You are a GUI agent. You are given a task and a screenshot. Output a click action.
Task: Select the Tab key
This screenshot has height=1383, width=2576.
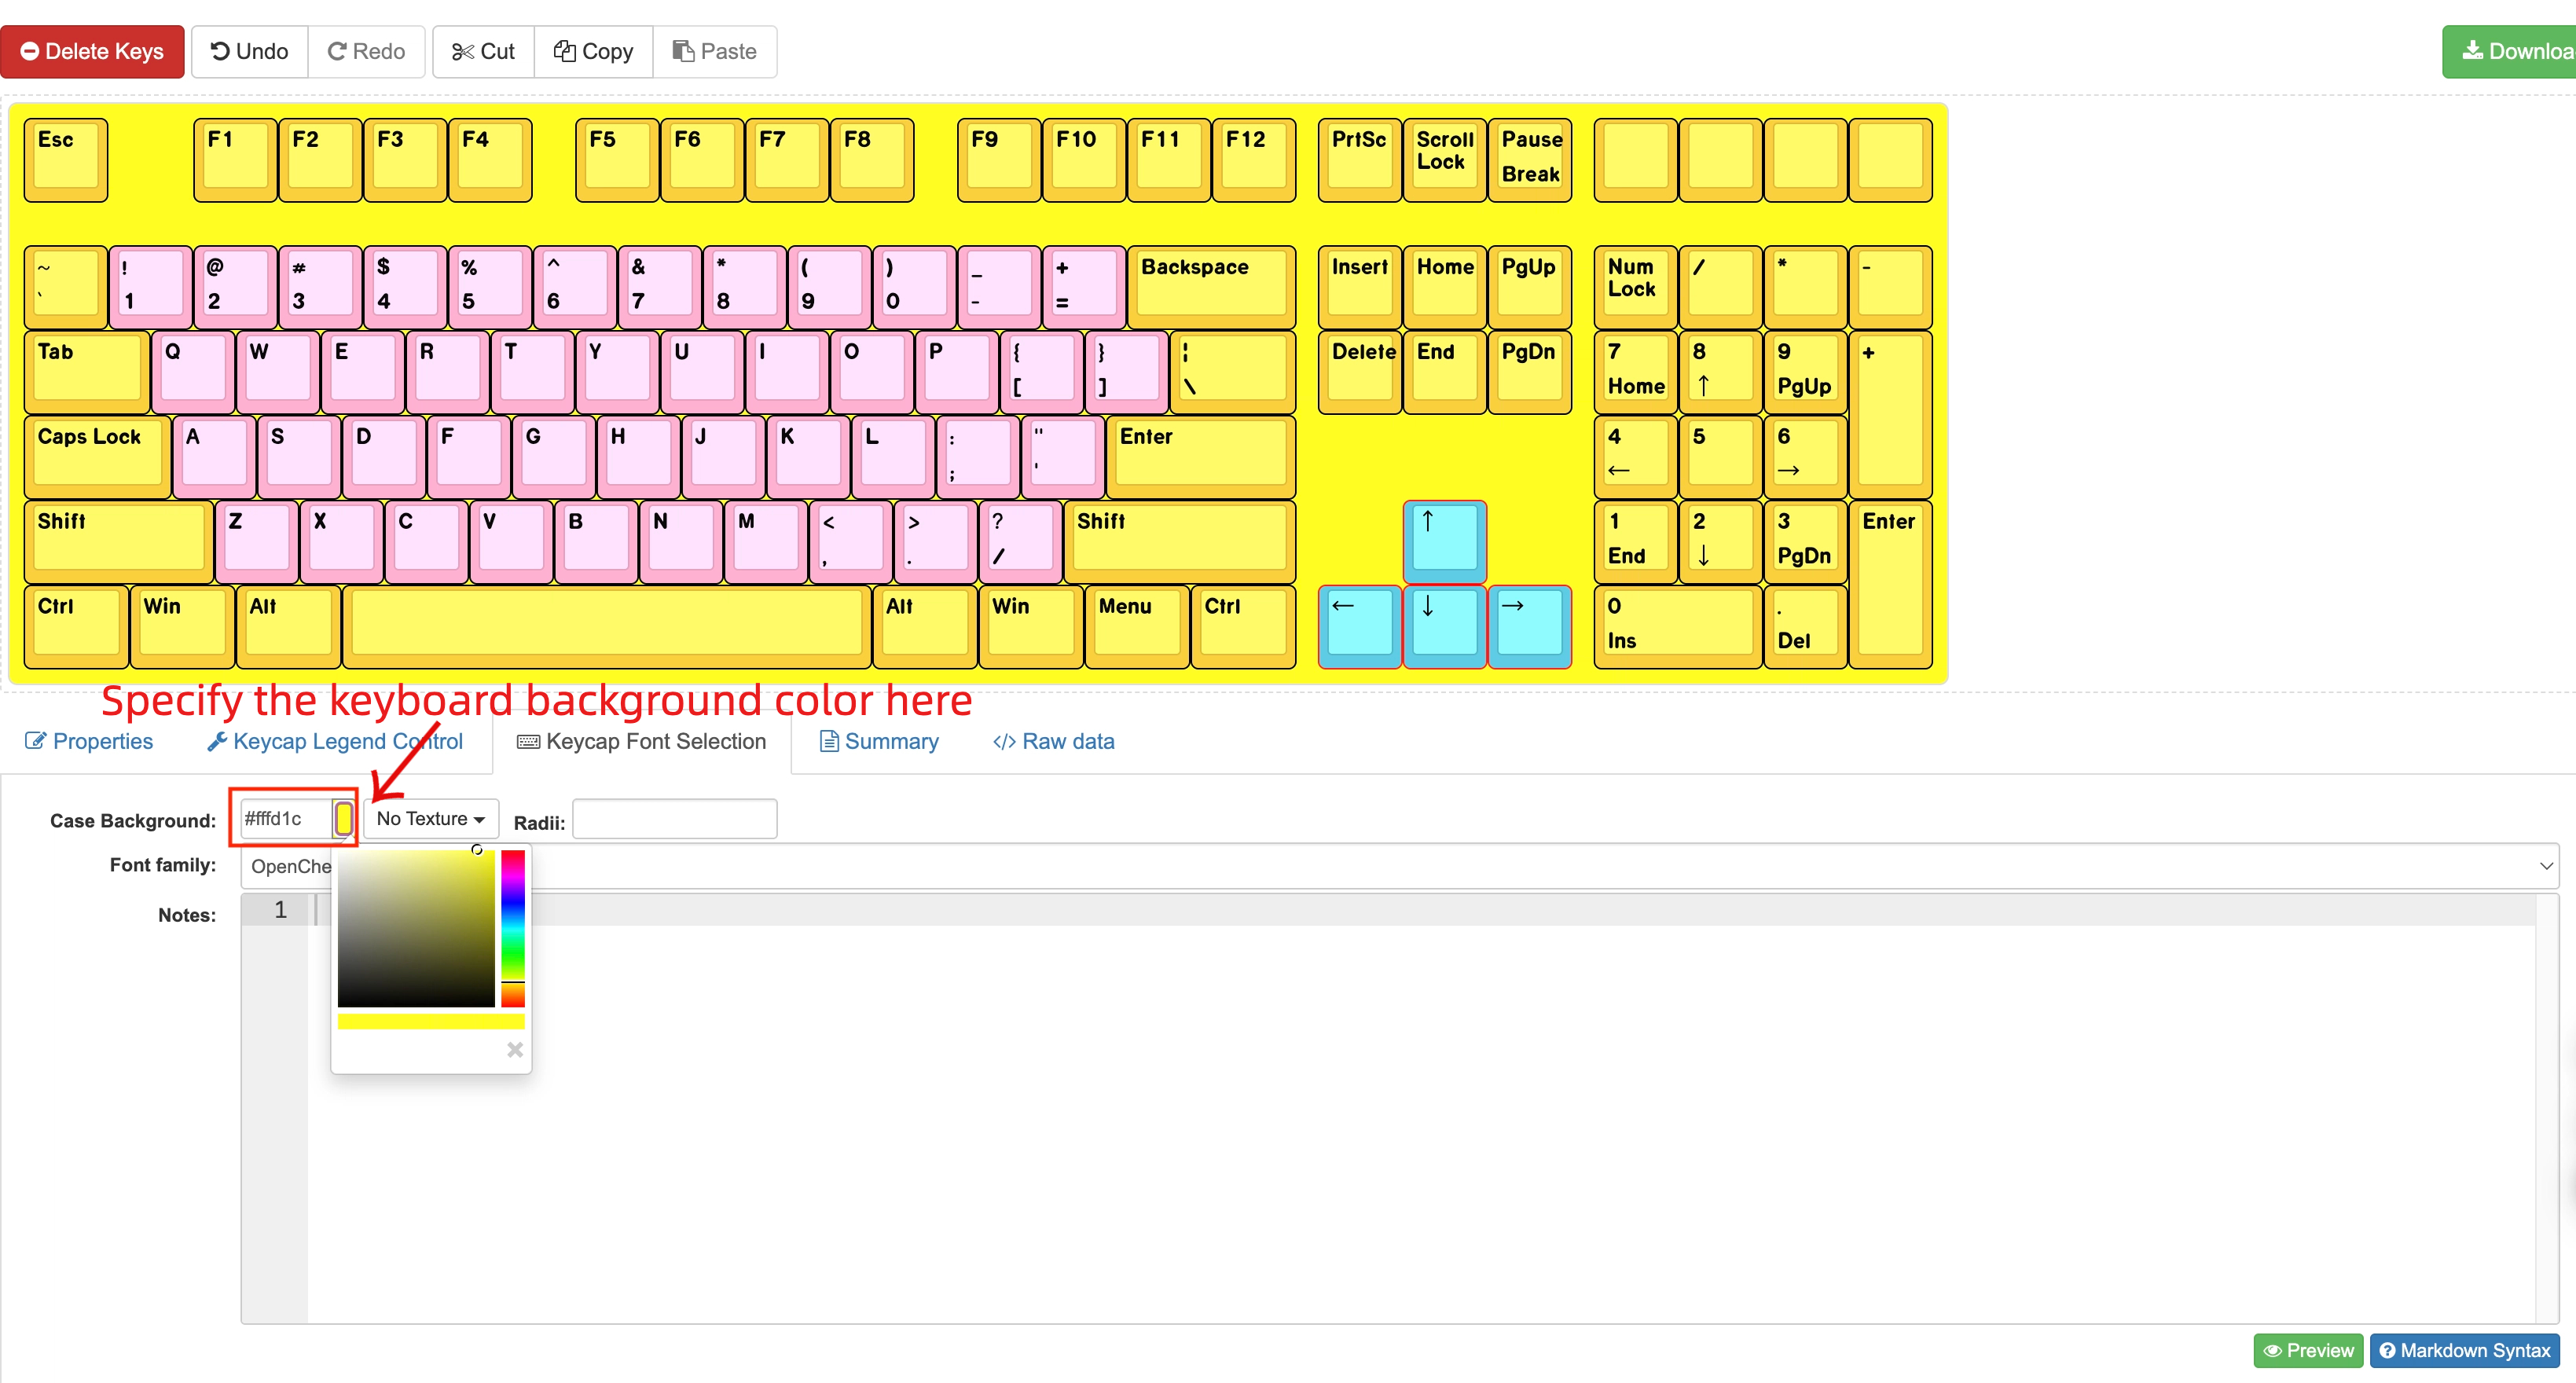click(87, 372)
